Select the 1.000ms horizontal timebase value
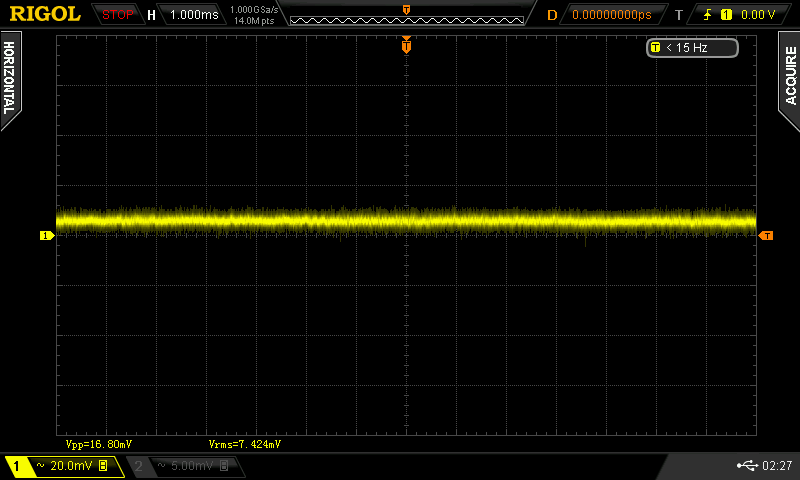Viewport: 800px width, 480px height. [194, 15]
